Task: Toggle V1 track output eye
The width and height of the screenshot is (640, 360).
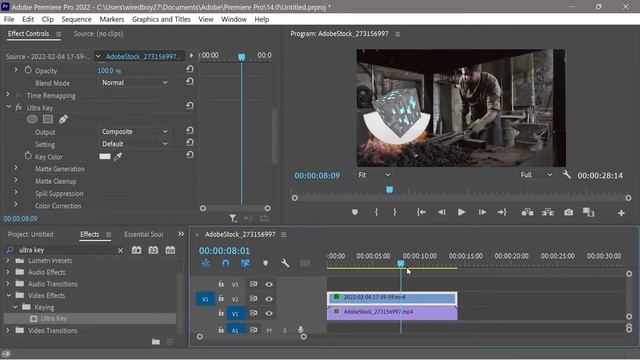Action: pyautogui.click(x=269, y=313)
